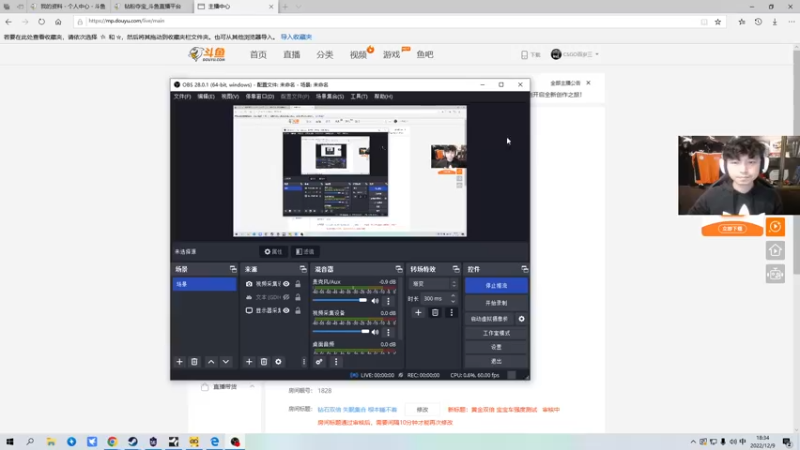Screen dimensions: 800x450
Task: Open source properties gear in 来源 panel toolbar
Action: [x=278, y=362]
